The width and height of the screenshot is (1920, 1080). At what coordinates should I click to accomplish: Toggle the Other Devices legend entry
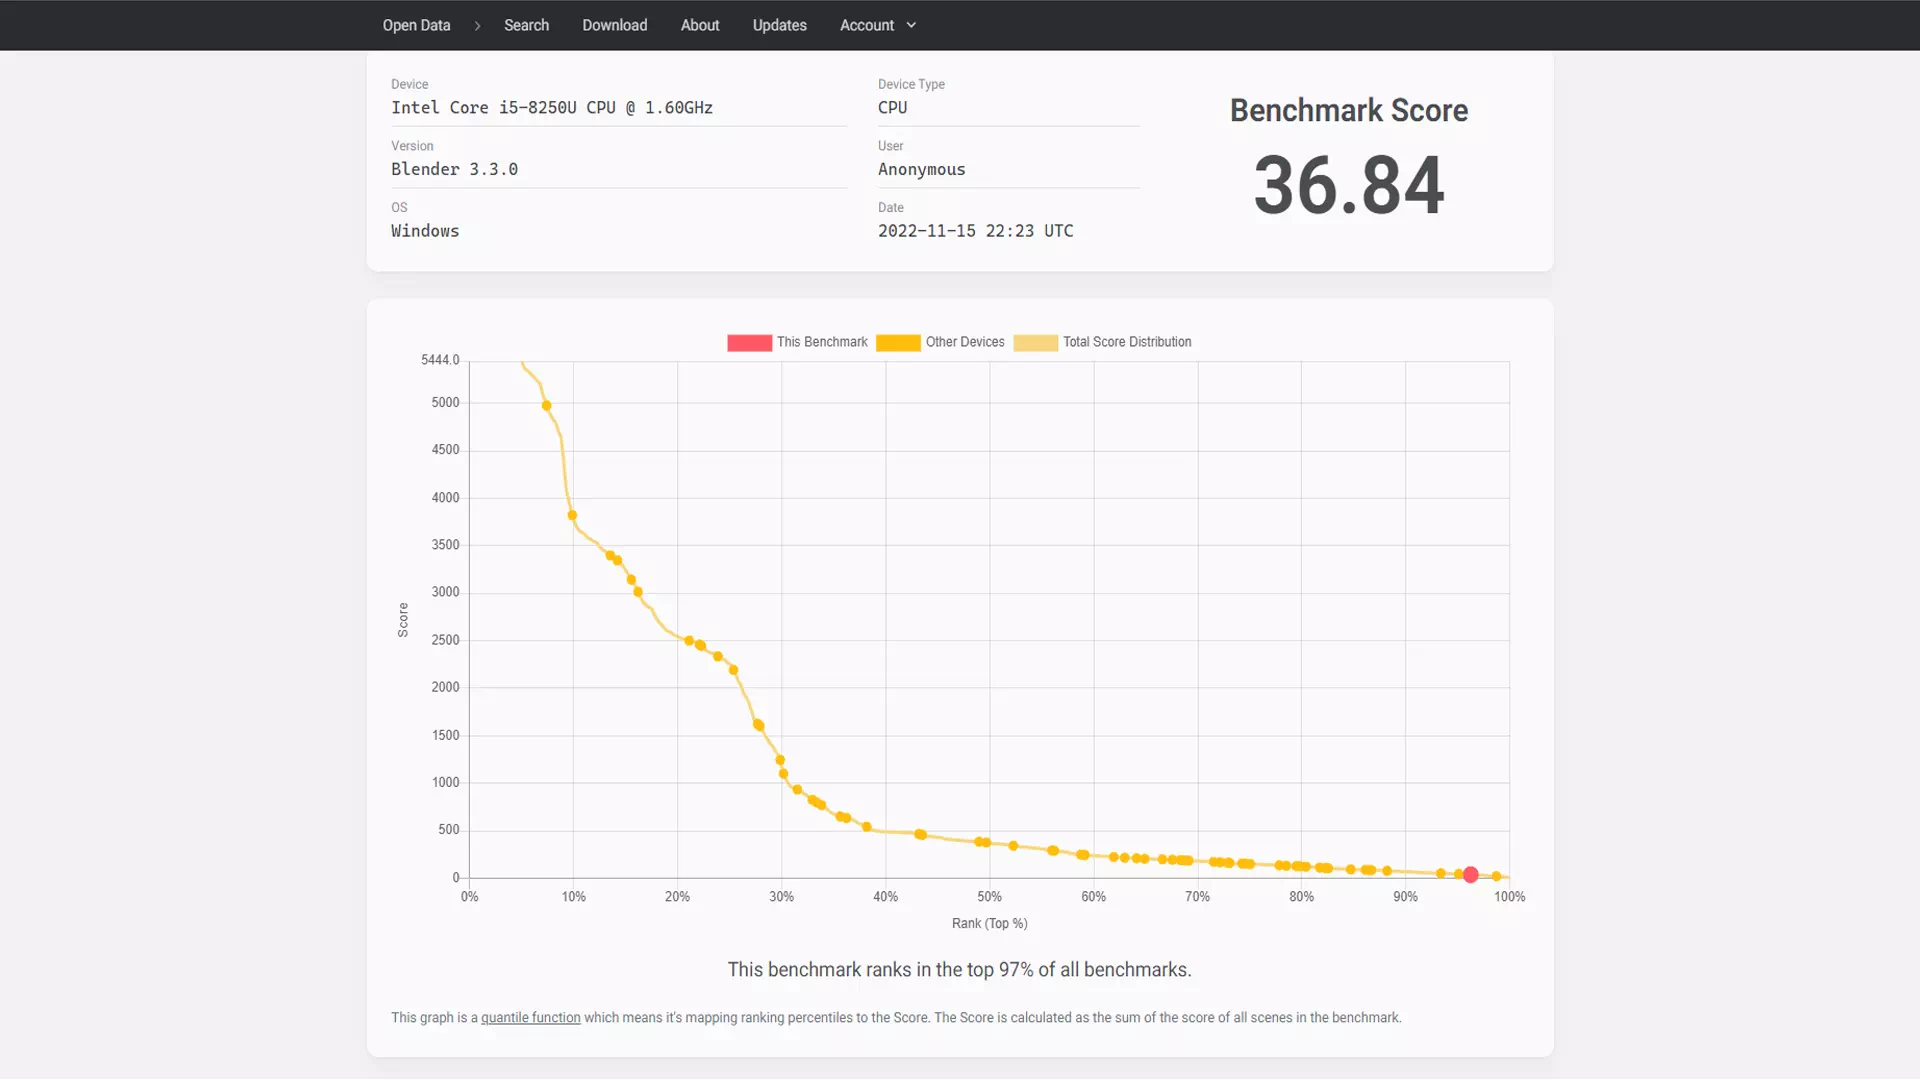[x=964, y=342]
